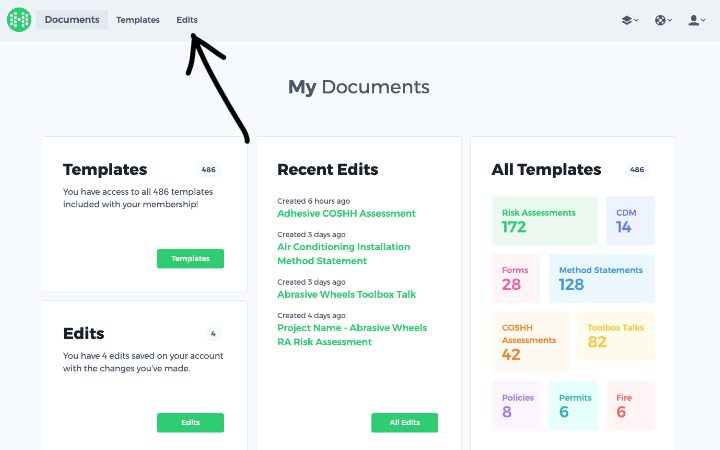Go to the Edits nav tab
This screenshot has height=450, width=720.
[187, 20]
